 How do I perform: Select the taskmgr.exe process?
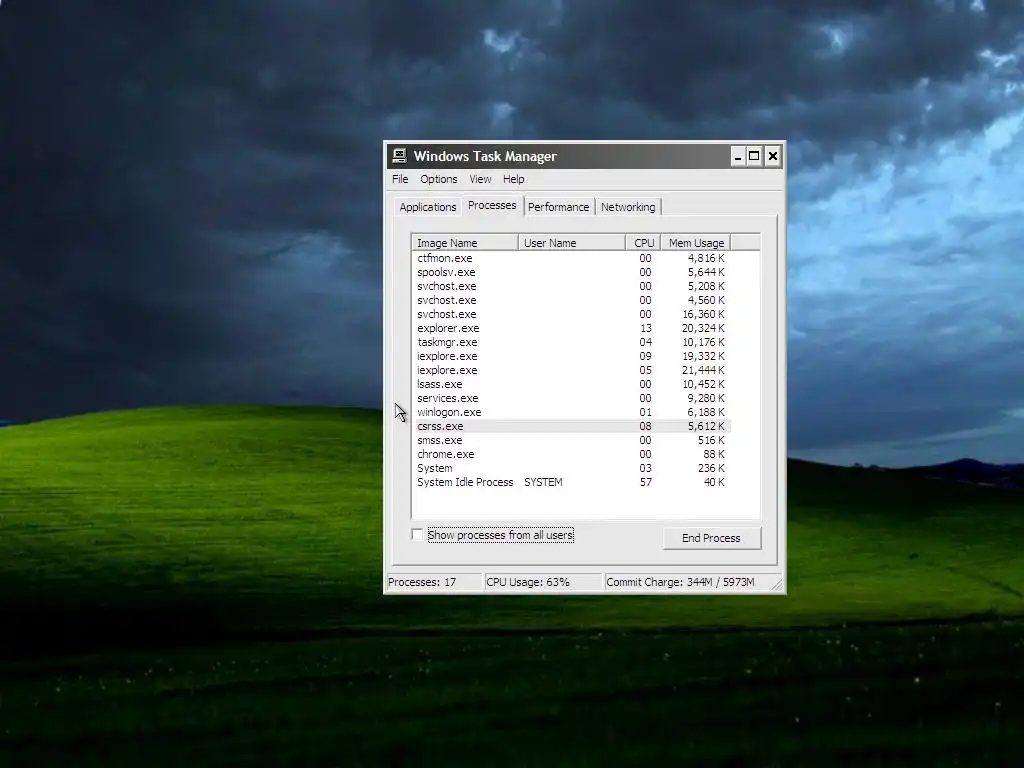[572, 342]
